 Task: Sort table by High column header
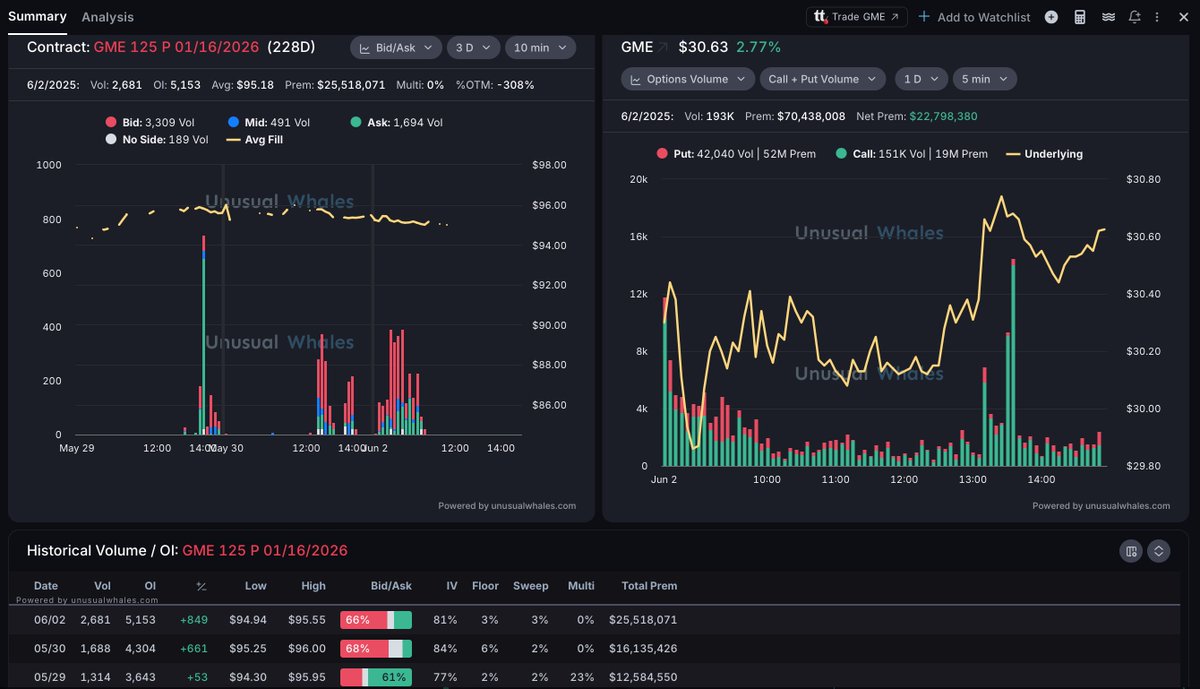tap(313, 586)
